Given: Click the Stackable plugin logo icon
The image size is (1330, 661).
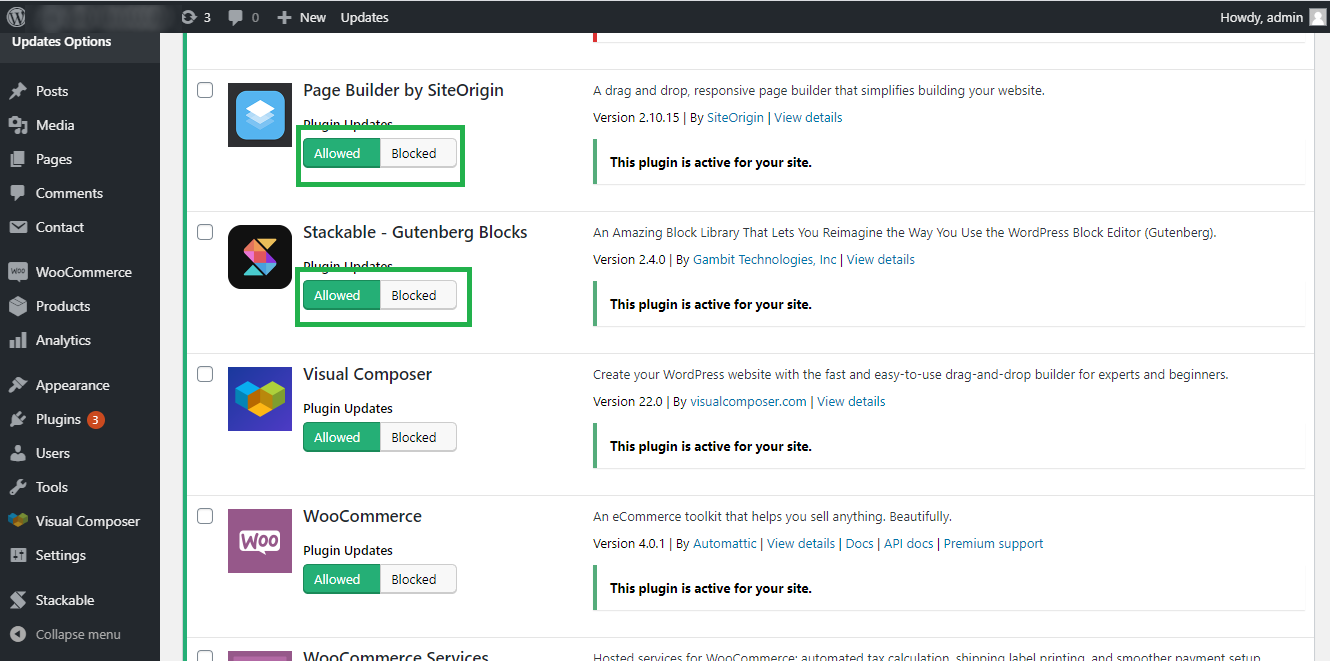Looking at the screenshot, I should (x=260, y=257).
